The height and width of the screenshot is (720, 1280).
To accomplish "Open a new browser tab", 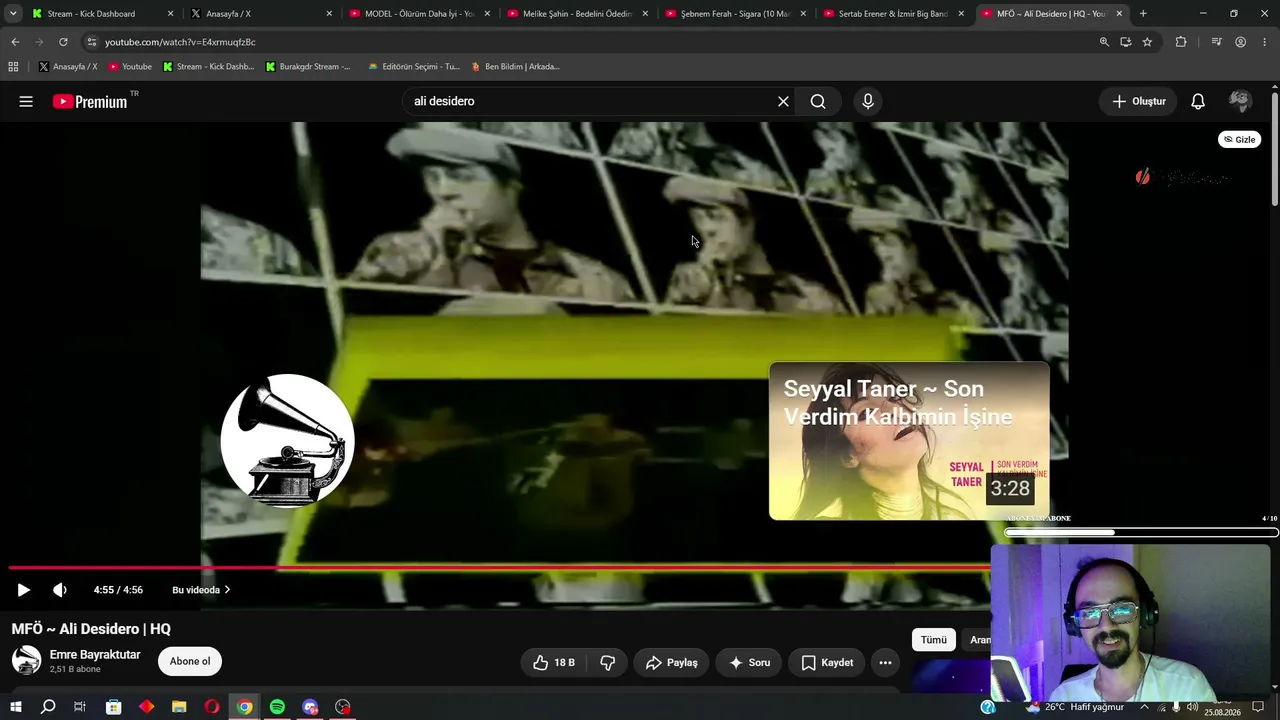I will [x=1143, y=14].
